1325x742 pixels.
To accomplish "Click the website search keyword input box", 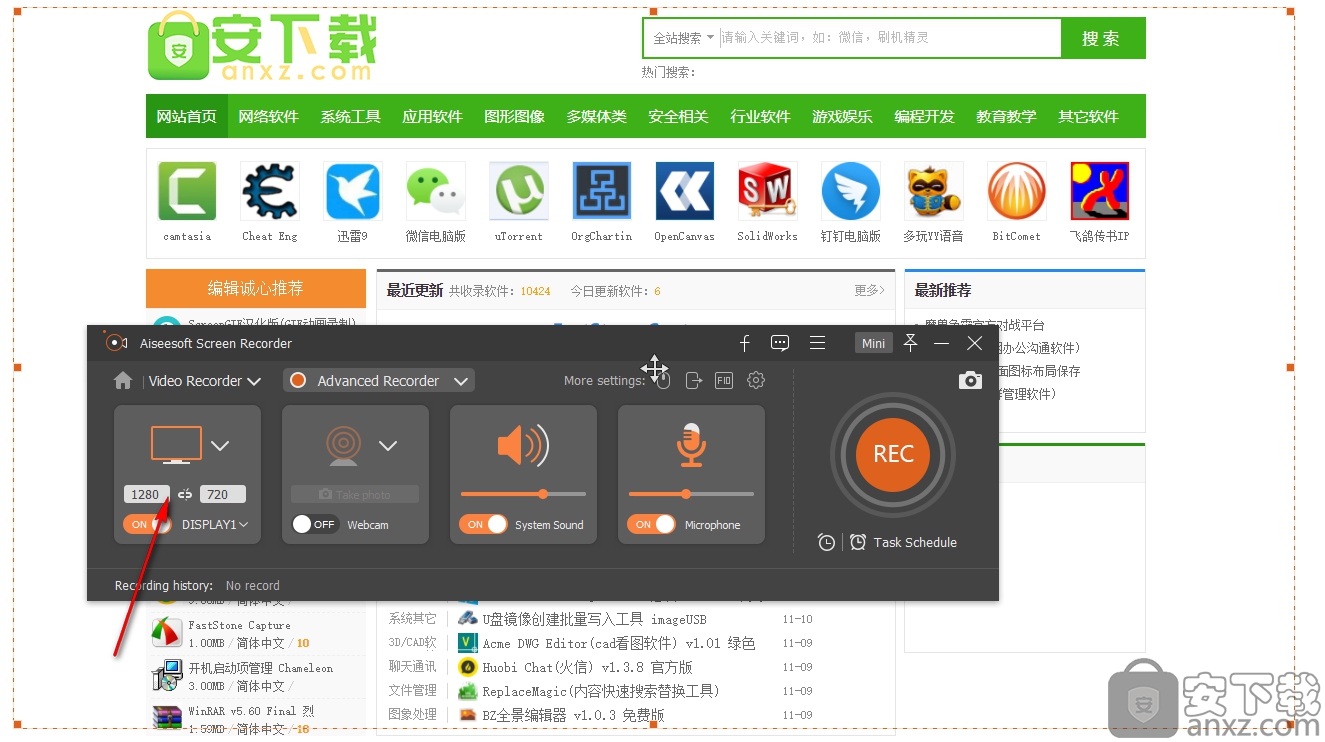I will pos(889,38).
